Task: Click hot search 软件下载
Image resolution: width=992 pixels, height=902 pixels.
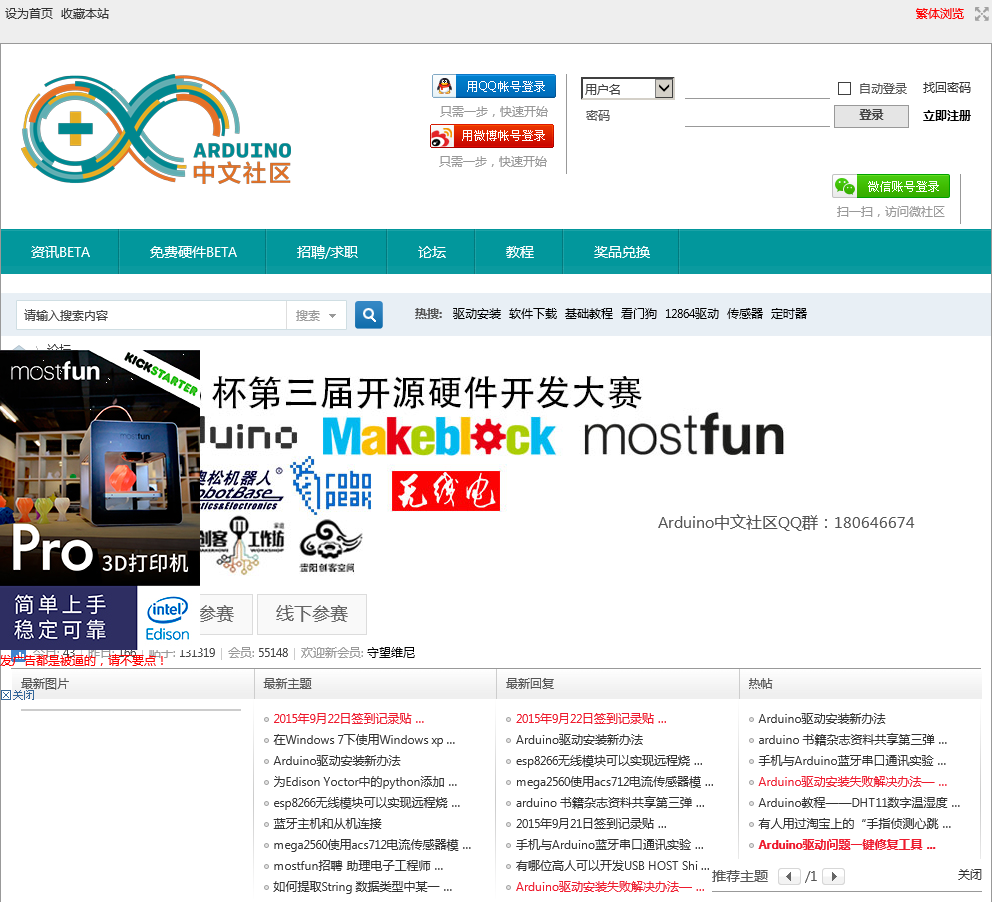Action: coord(533,314)
